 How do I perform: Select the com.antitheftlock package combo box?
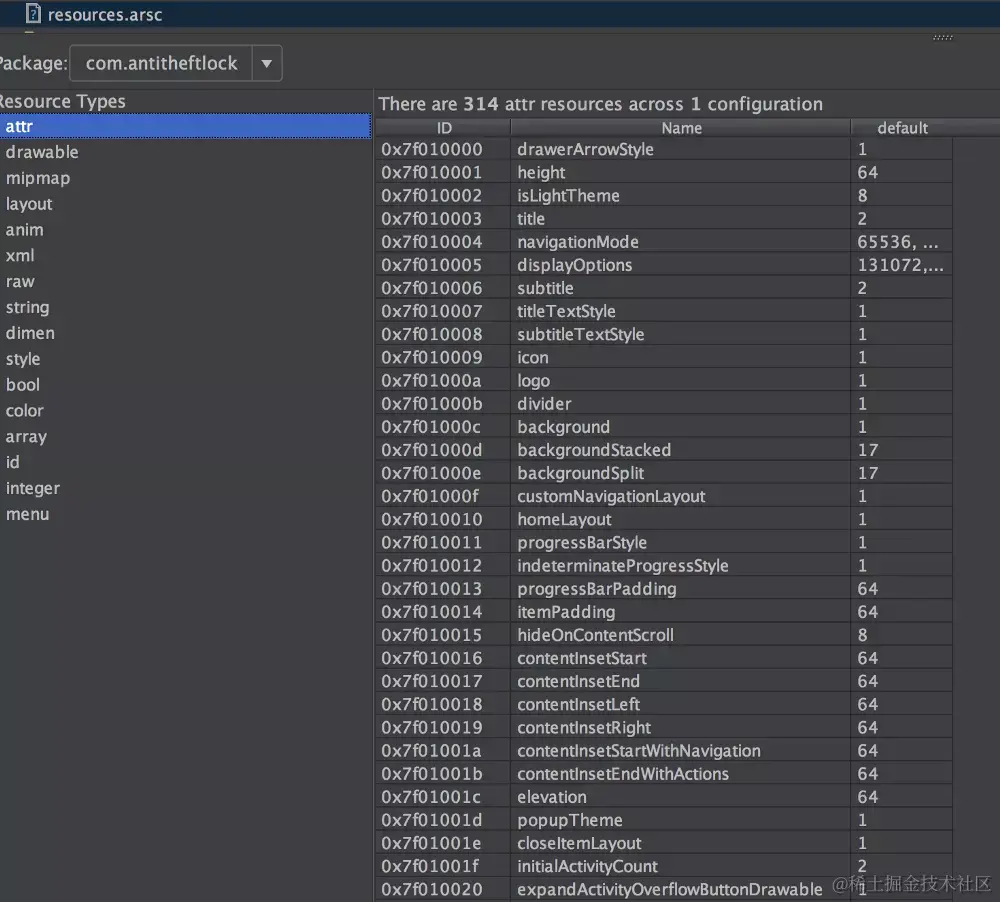coord(175,63)
